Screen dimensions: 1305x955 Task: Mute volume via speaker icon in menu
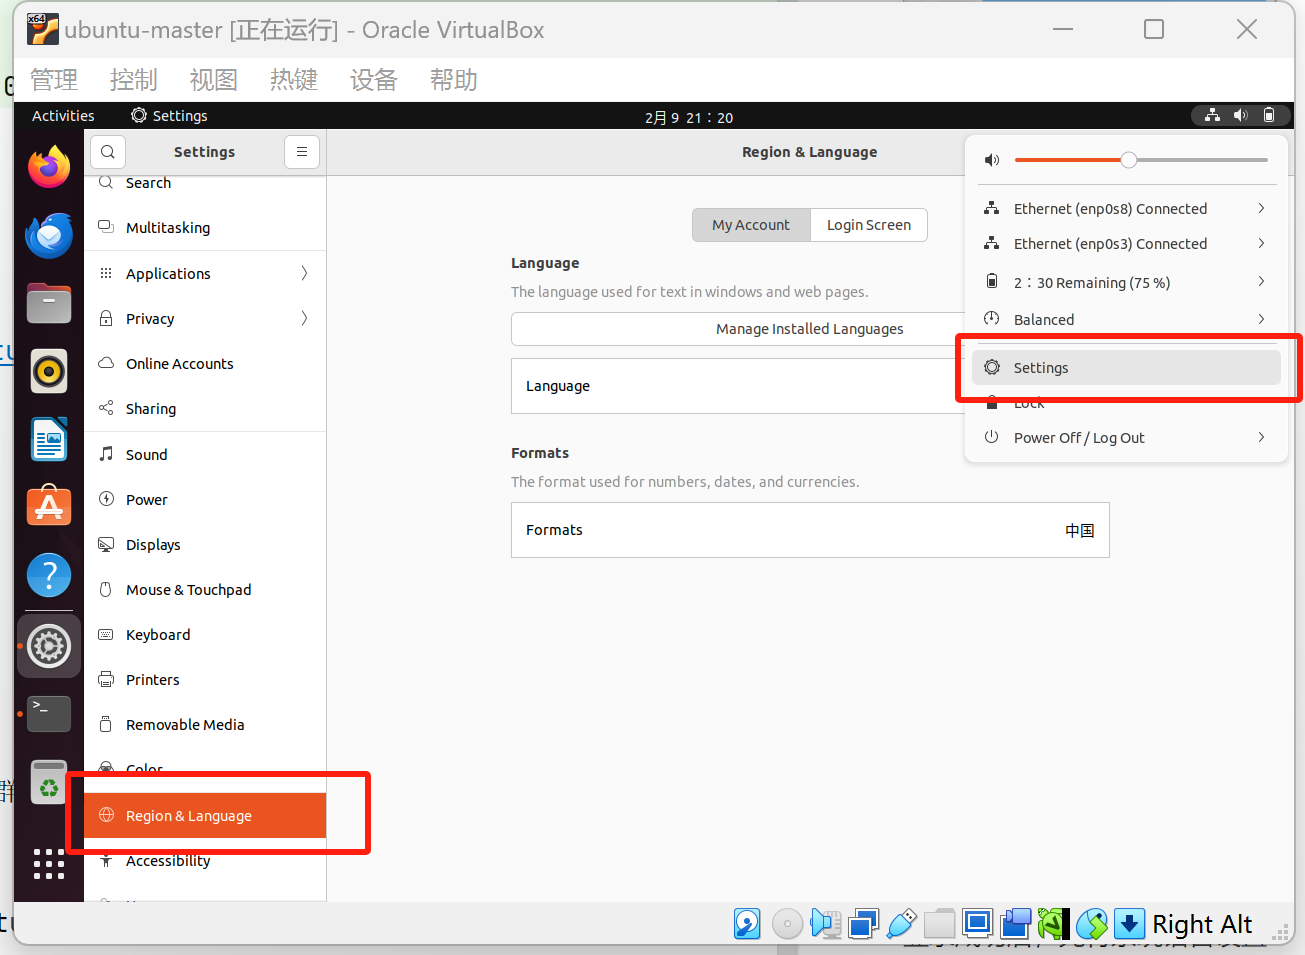click(992, 160)
